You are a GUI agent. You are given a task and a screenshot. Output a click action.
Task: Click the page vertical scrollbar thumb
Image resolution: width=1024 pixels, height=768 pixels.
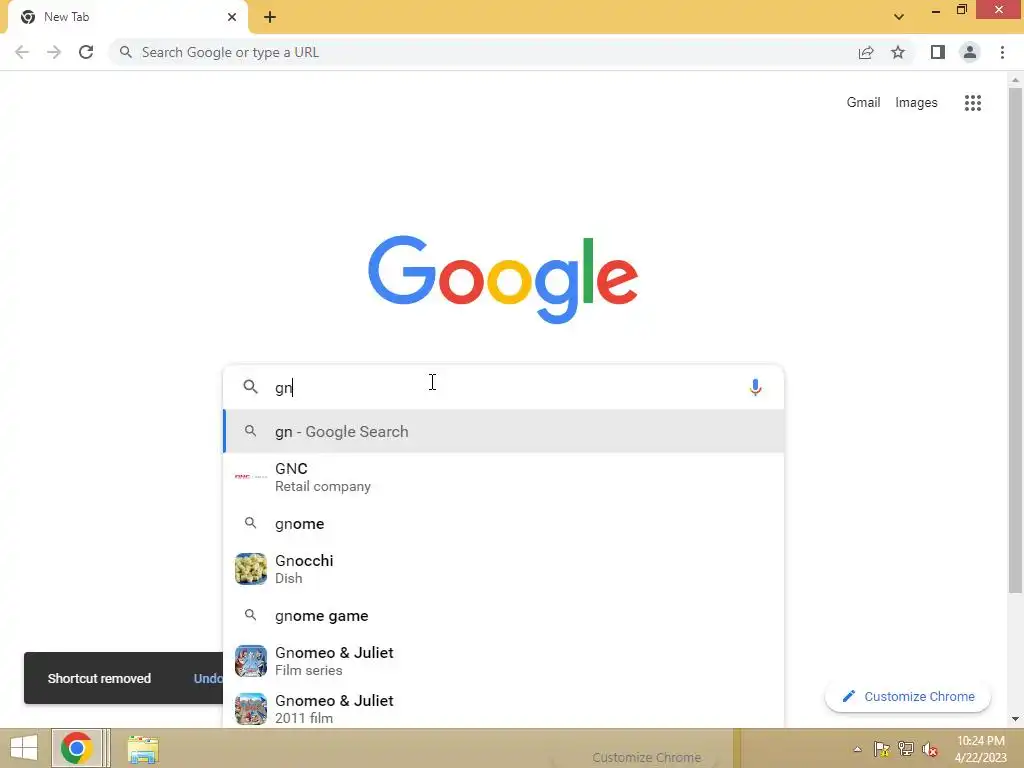tap(1015, 340)
